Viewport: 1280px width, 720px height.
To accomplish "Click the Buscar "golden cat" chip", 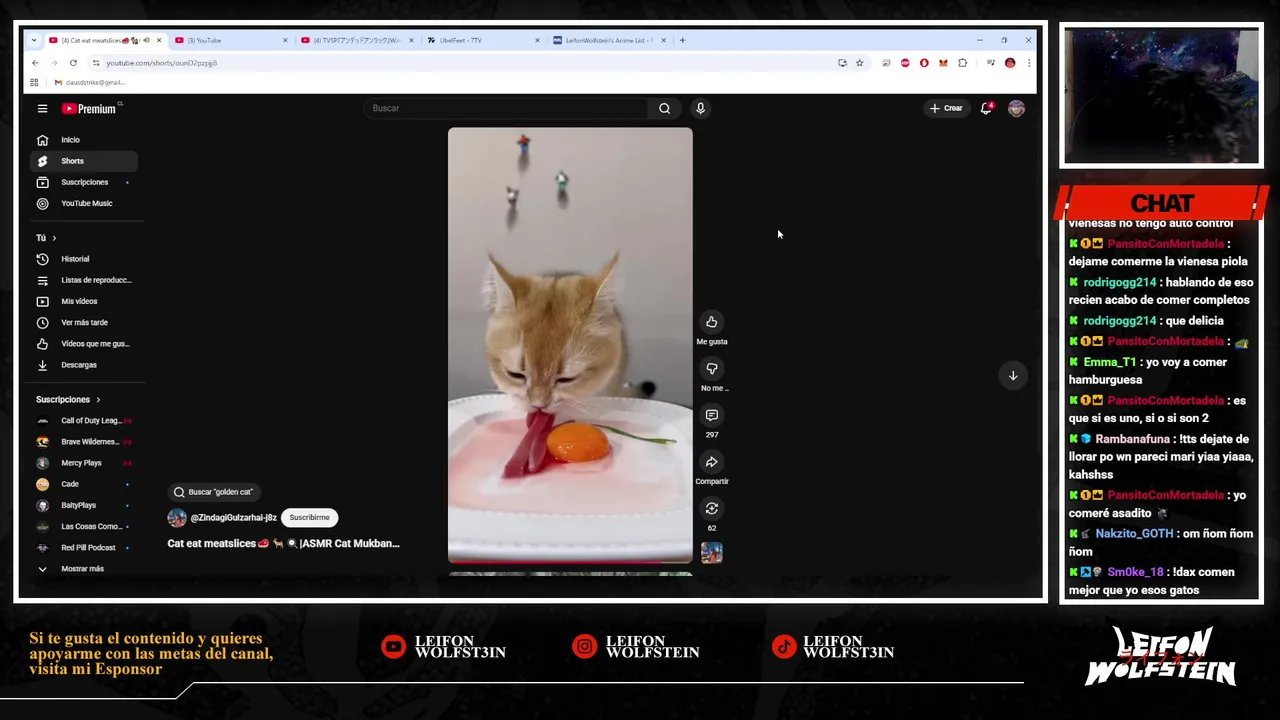I will click(x=213, y=492).
